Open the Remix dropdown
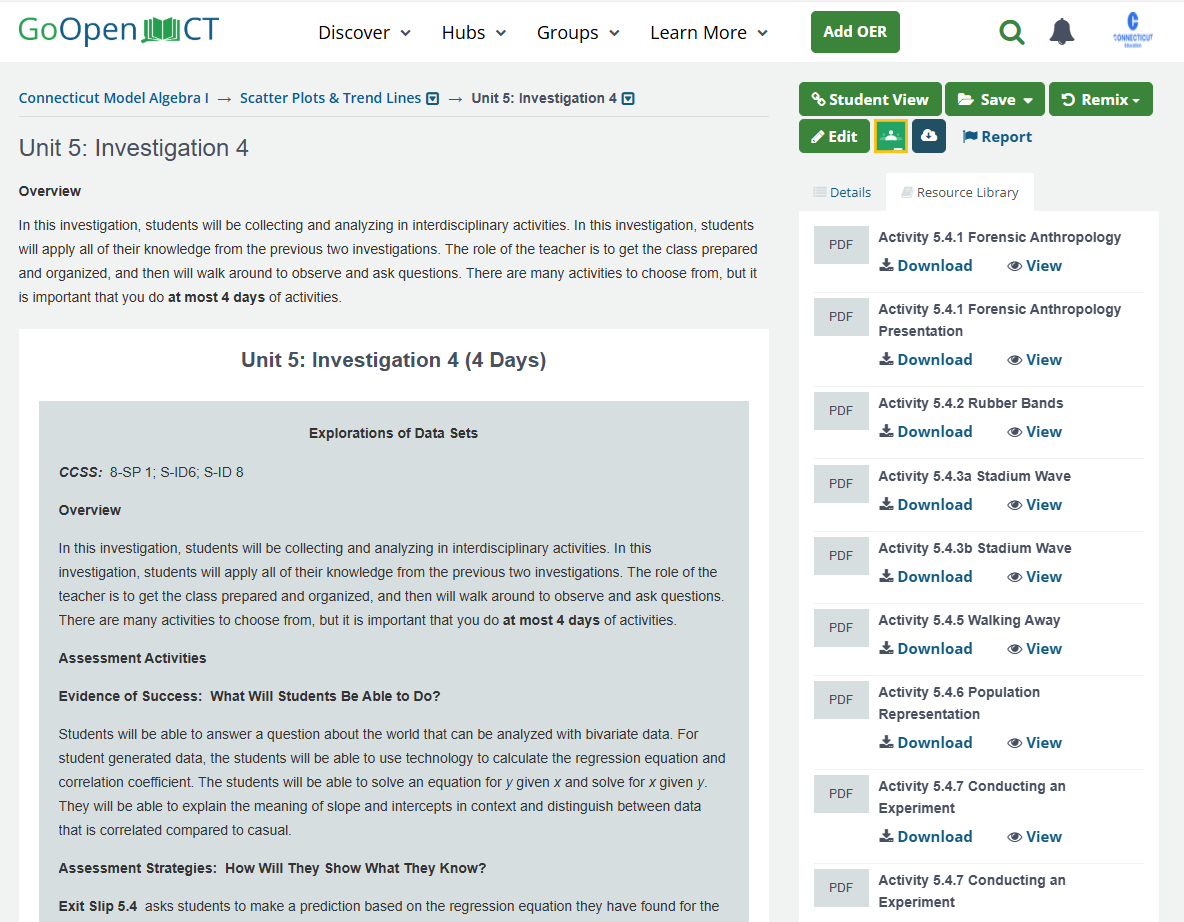 coord(1100,99)
